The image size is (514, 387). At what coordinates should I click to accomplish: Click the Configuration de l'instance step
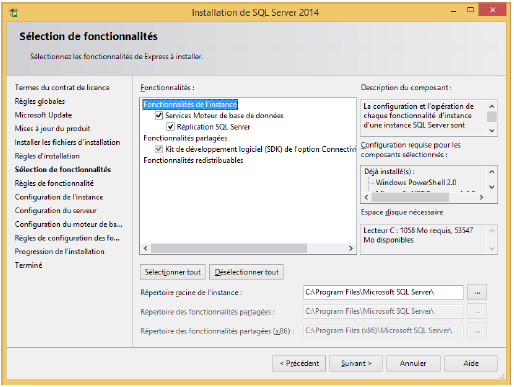pos(59,197)
